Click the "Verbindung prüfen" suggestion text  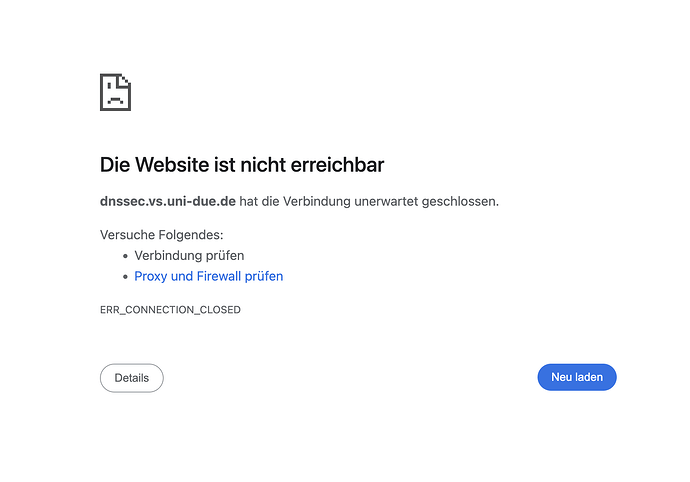click(x=189, y=256)
